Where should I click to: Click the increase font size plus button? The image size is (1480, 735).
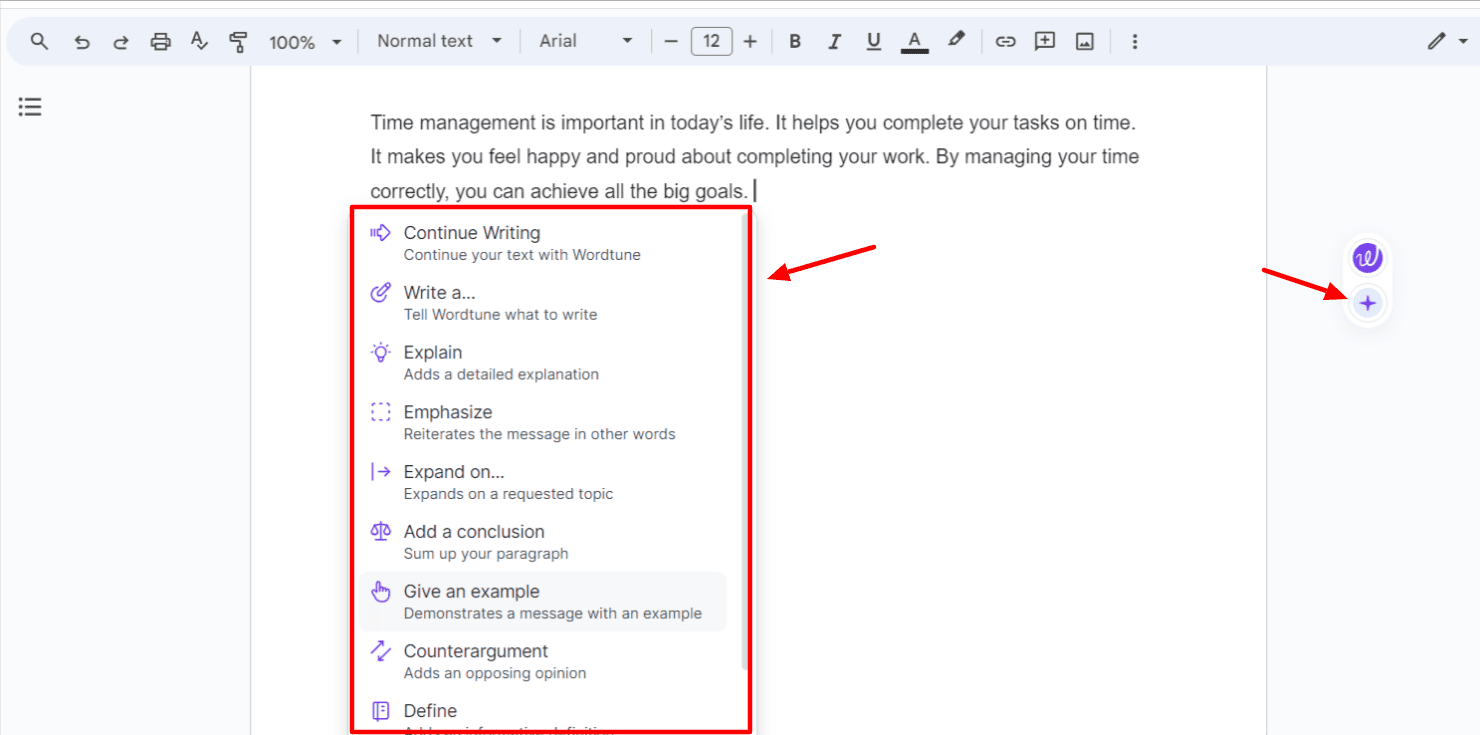750,42
